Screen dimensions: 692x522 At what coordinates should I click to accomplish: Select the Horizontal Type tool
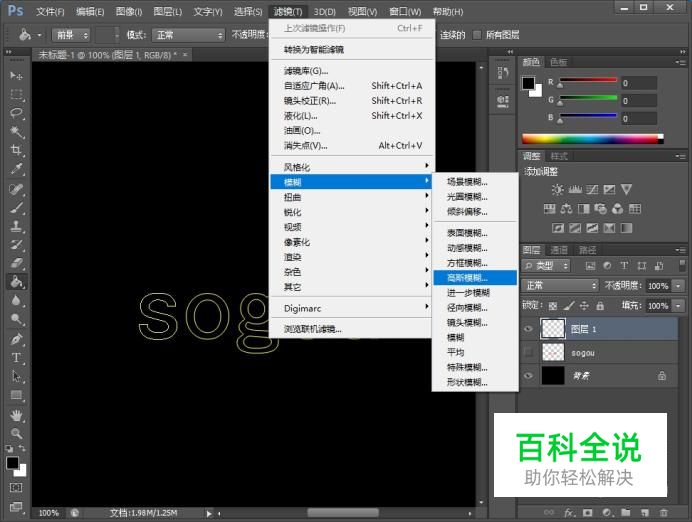(16, 358)
